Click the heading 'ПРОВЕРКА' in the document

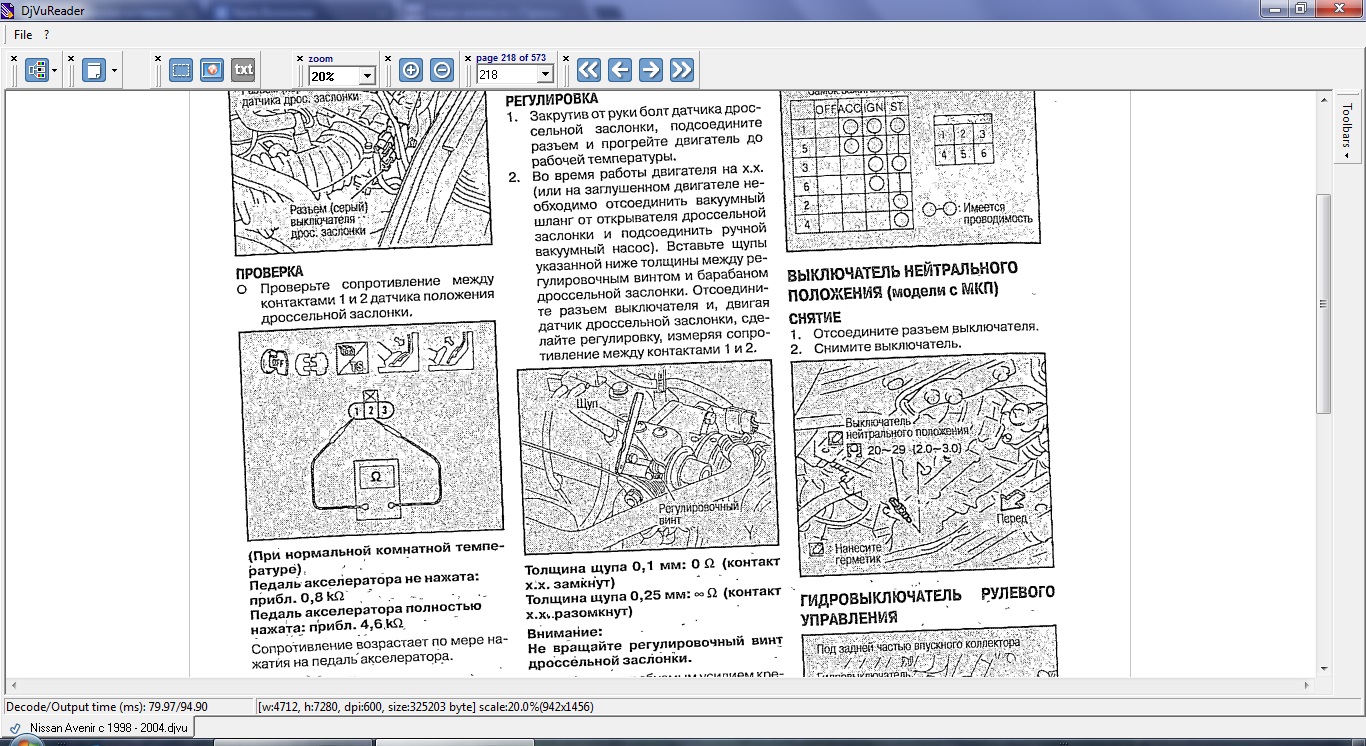[x=269, y=272]
